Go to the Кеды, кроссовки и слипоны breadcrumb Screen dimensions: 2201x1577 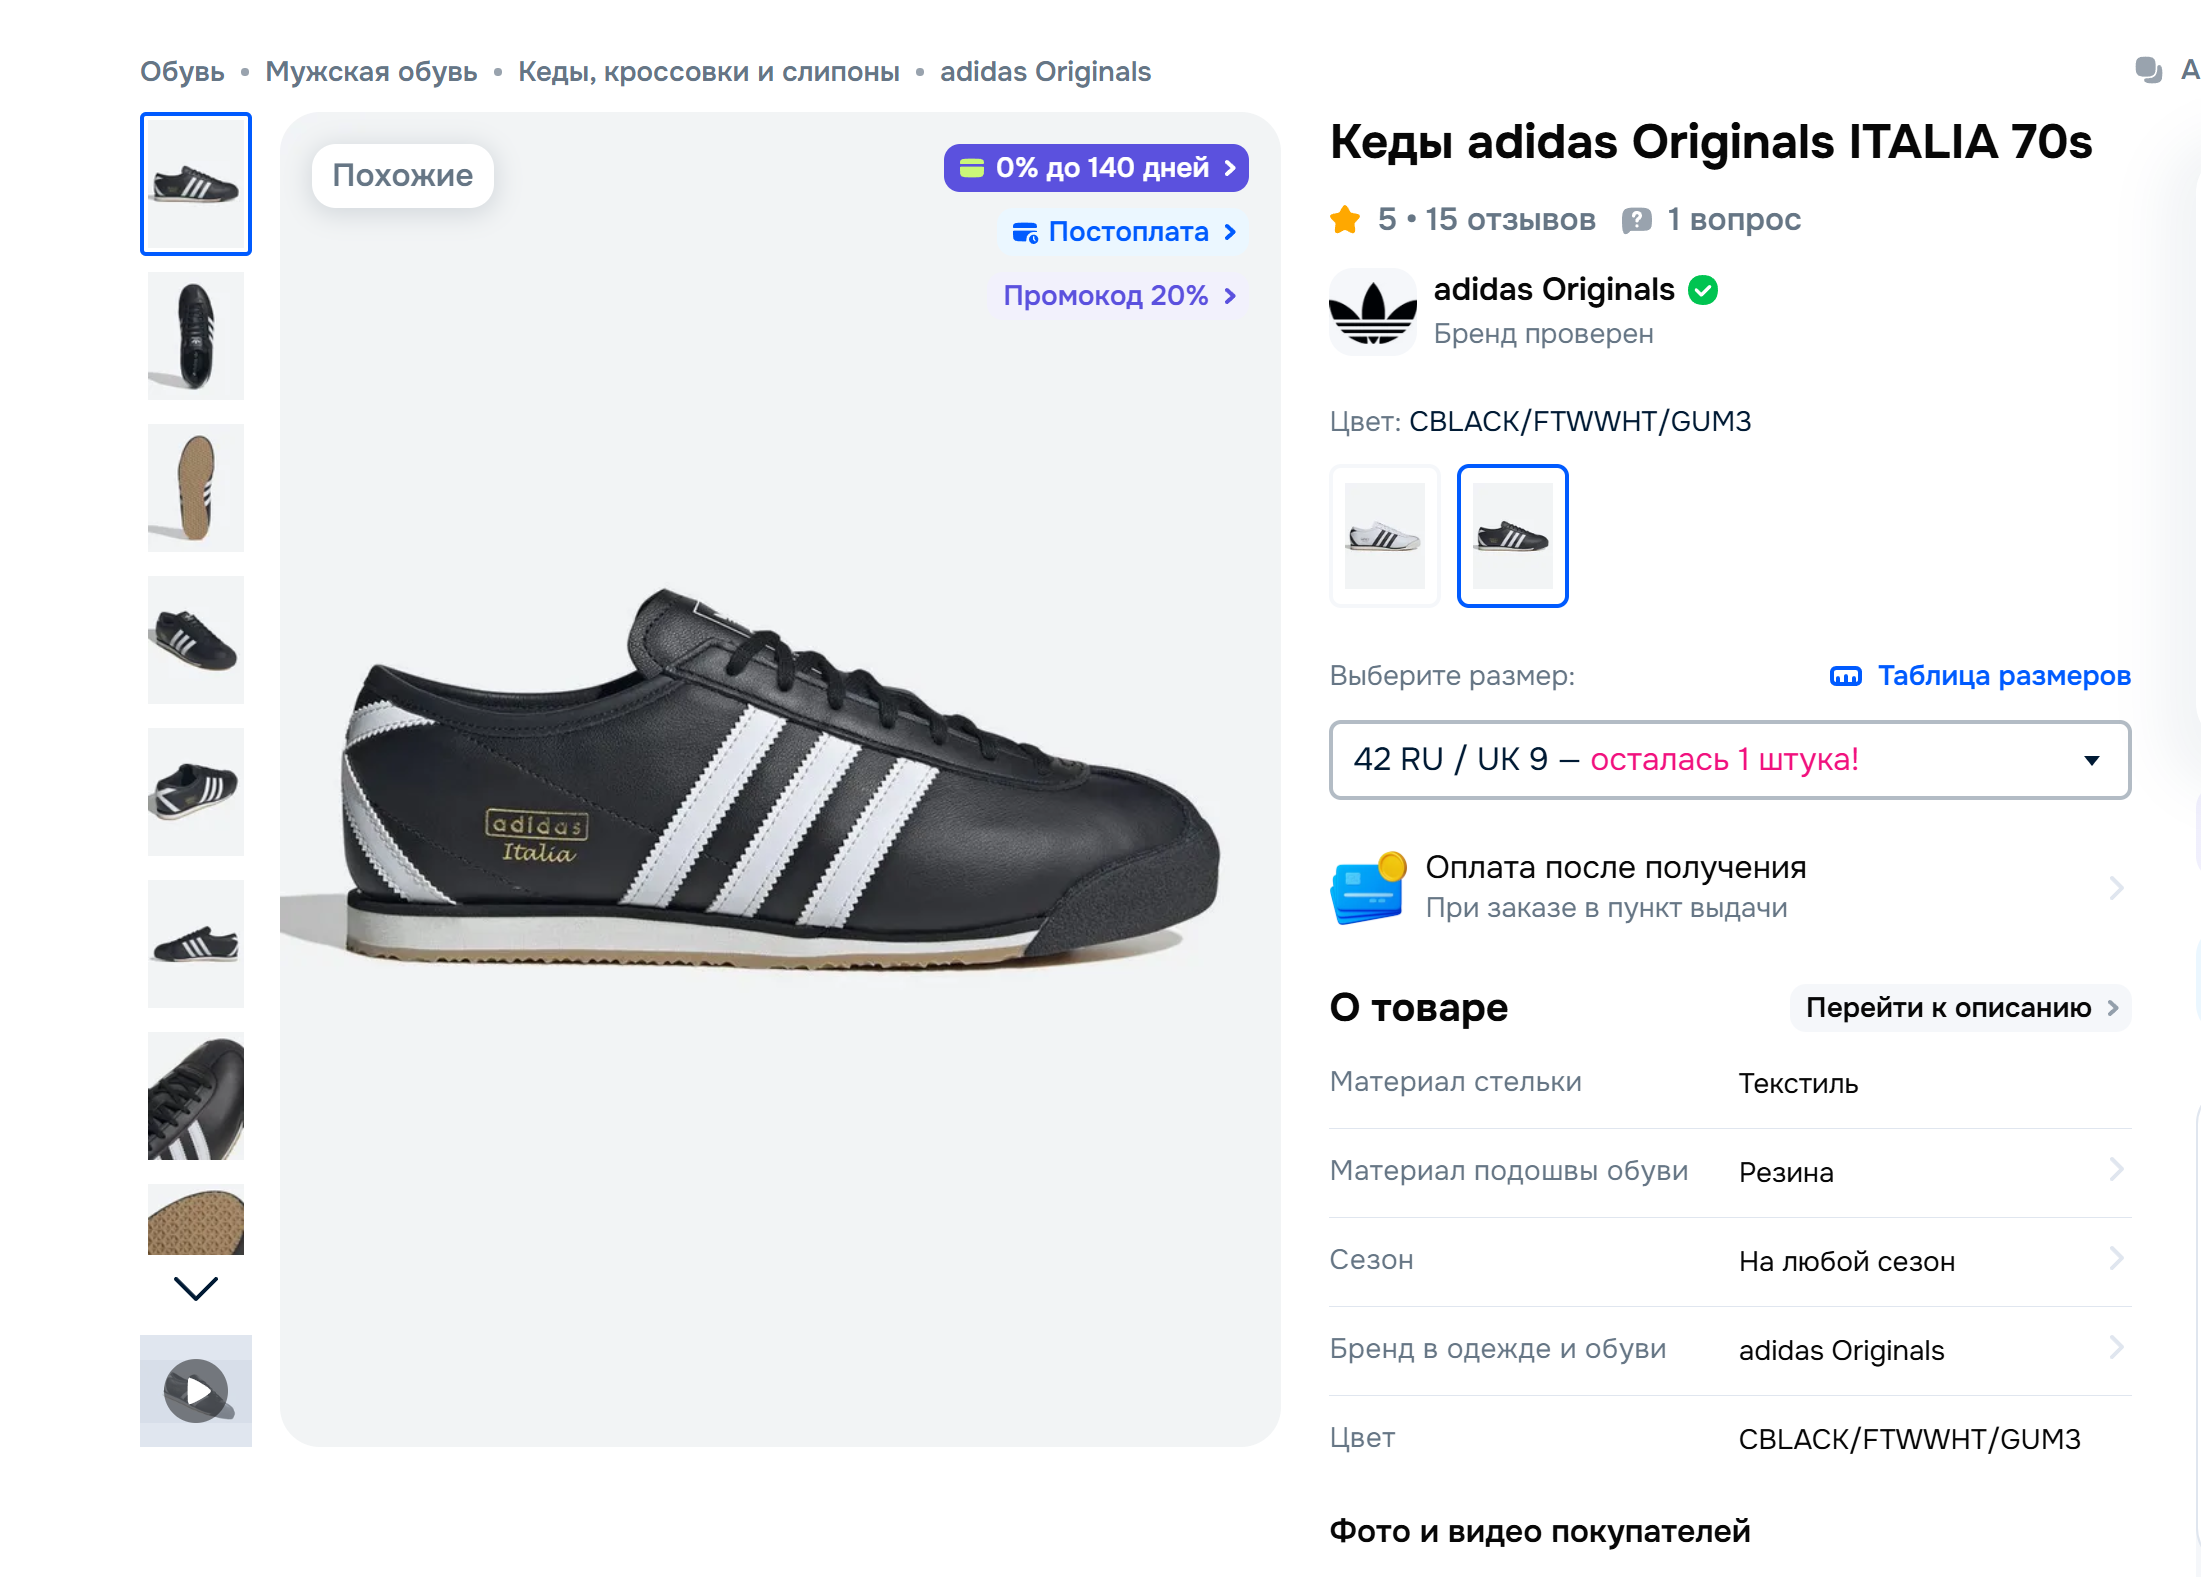pos(709,72)
